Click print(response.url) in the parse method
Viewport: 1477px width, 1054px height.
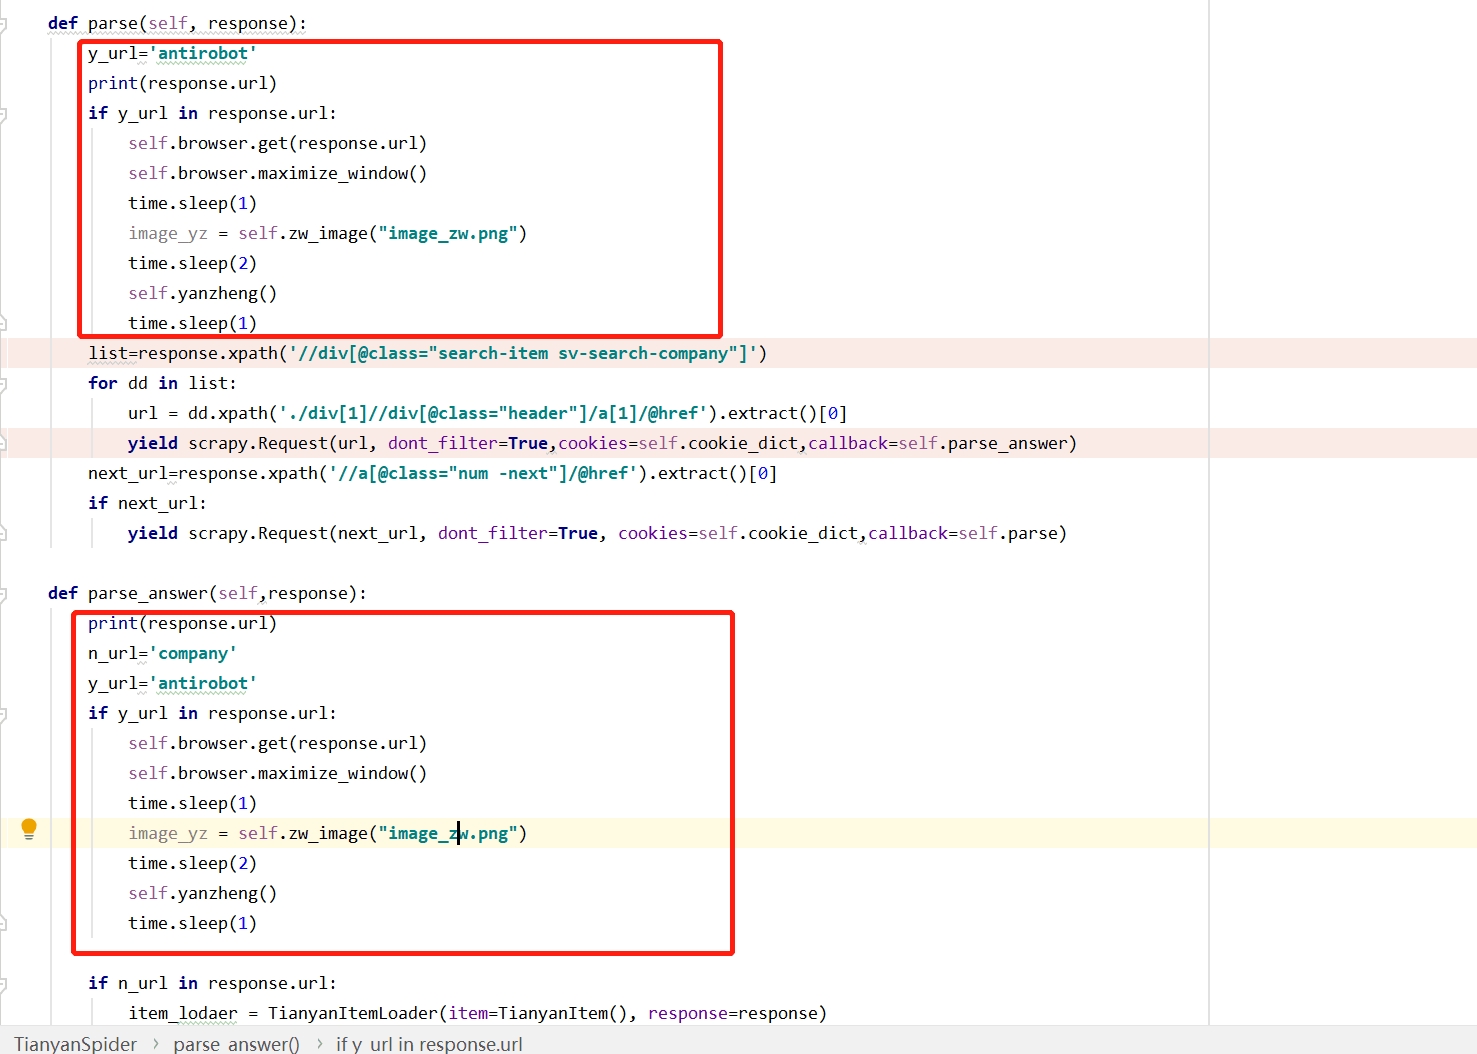click(x=182, y=83)
